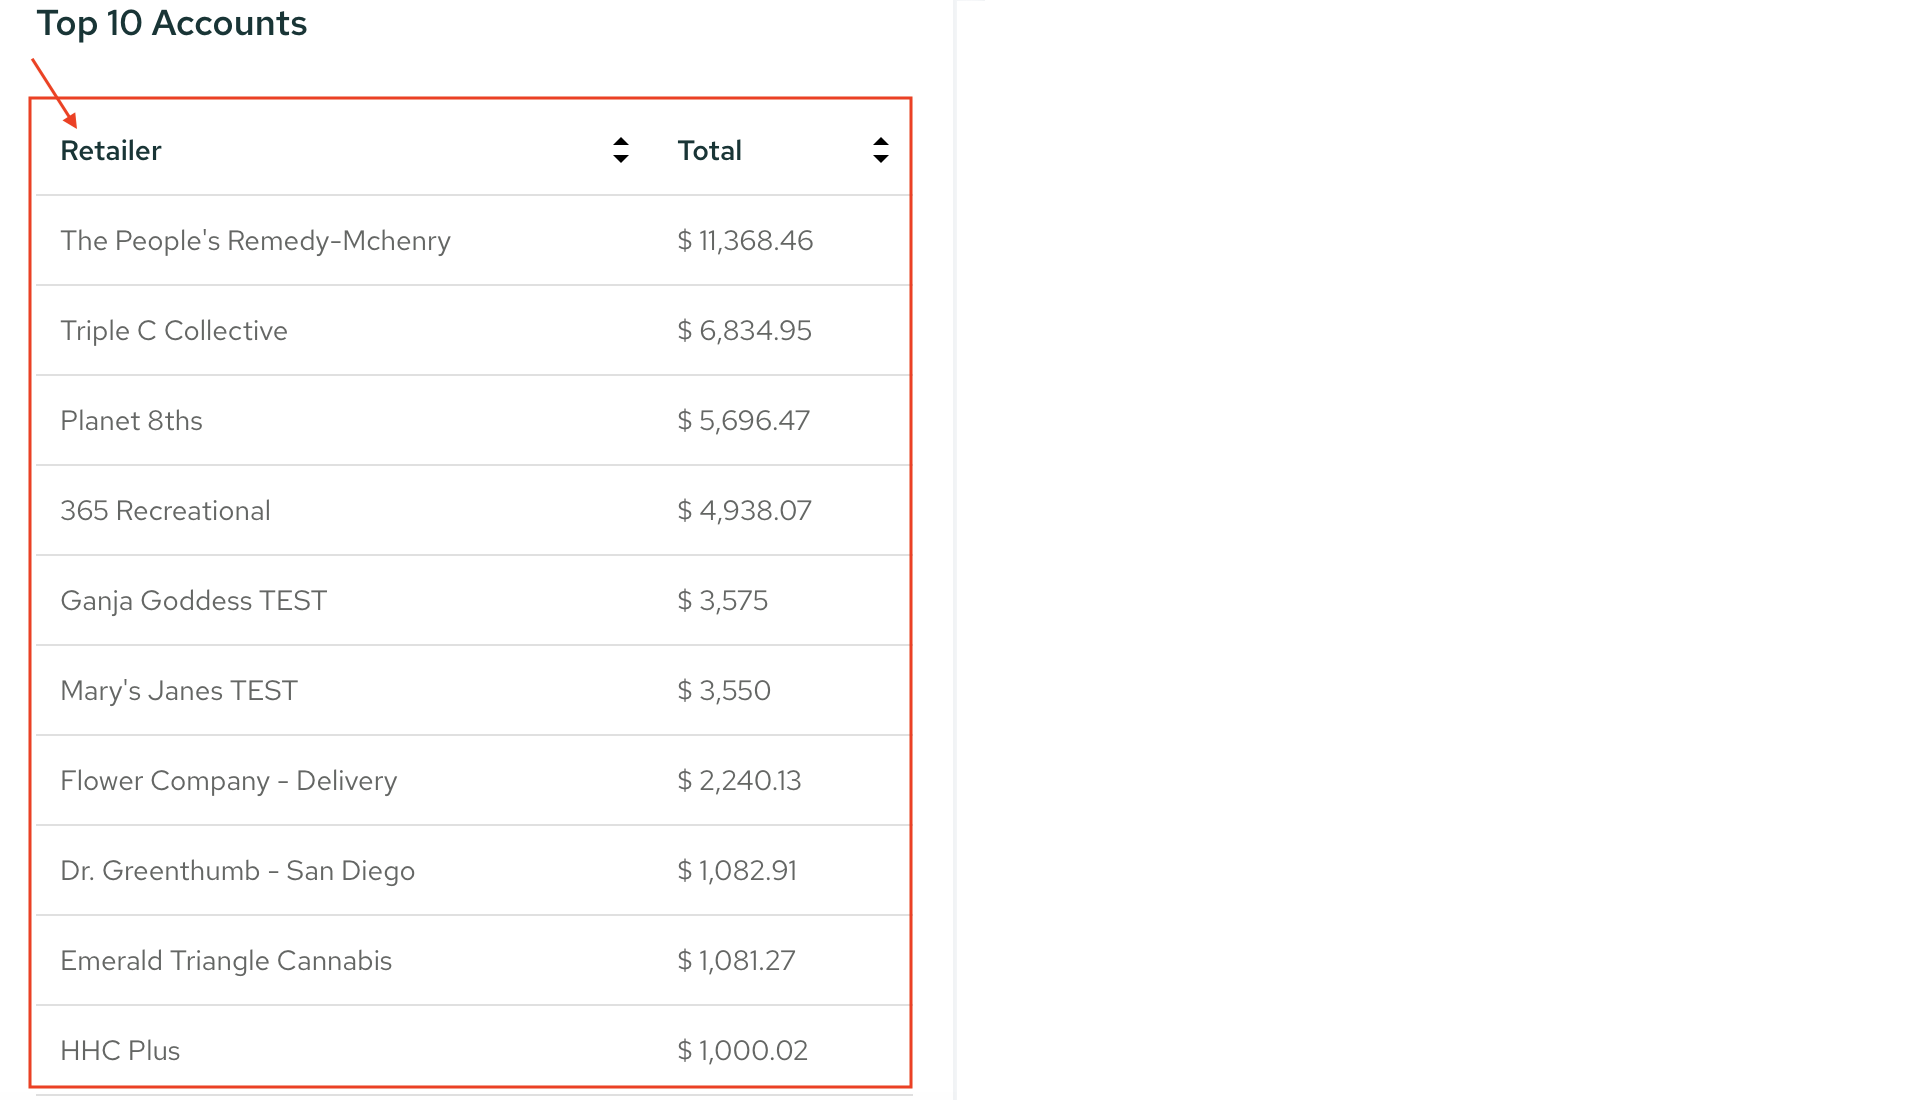Select the Retailer column header

(111, 150)
